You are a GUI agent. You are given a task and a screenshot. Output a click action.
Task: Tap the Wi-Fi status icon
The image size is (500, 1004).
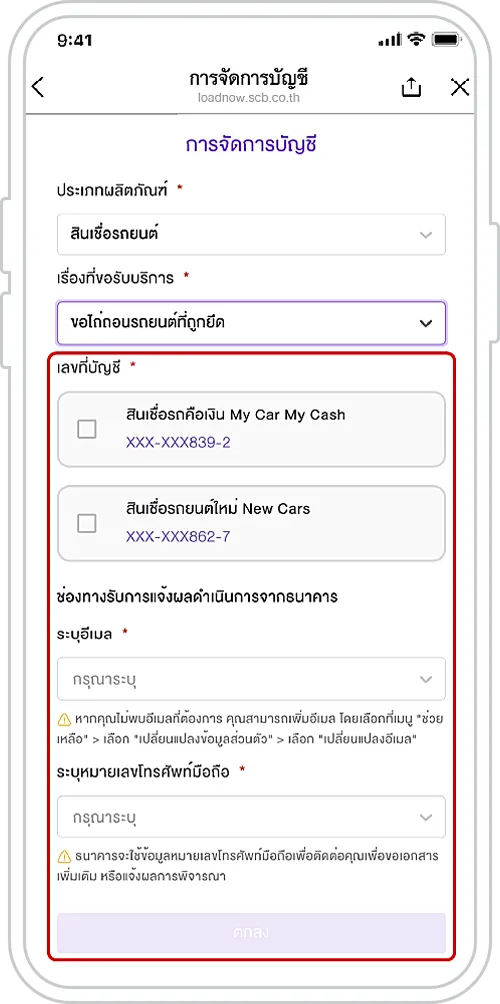(x=417, y=40)
